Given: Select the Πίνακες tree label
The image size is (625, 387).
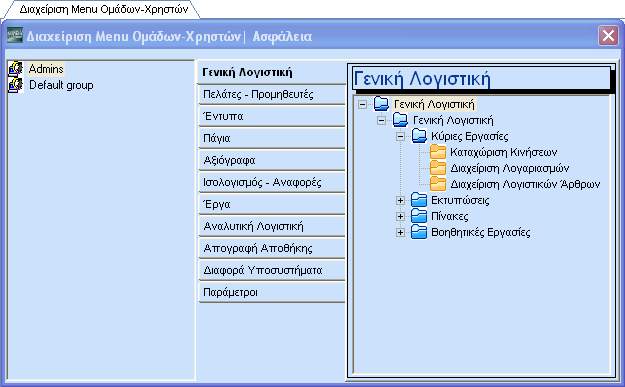Looking at the screenshot, I should coord(450,216).
